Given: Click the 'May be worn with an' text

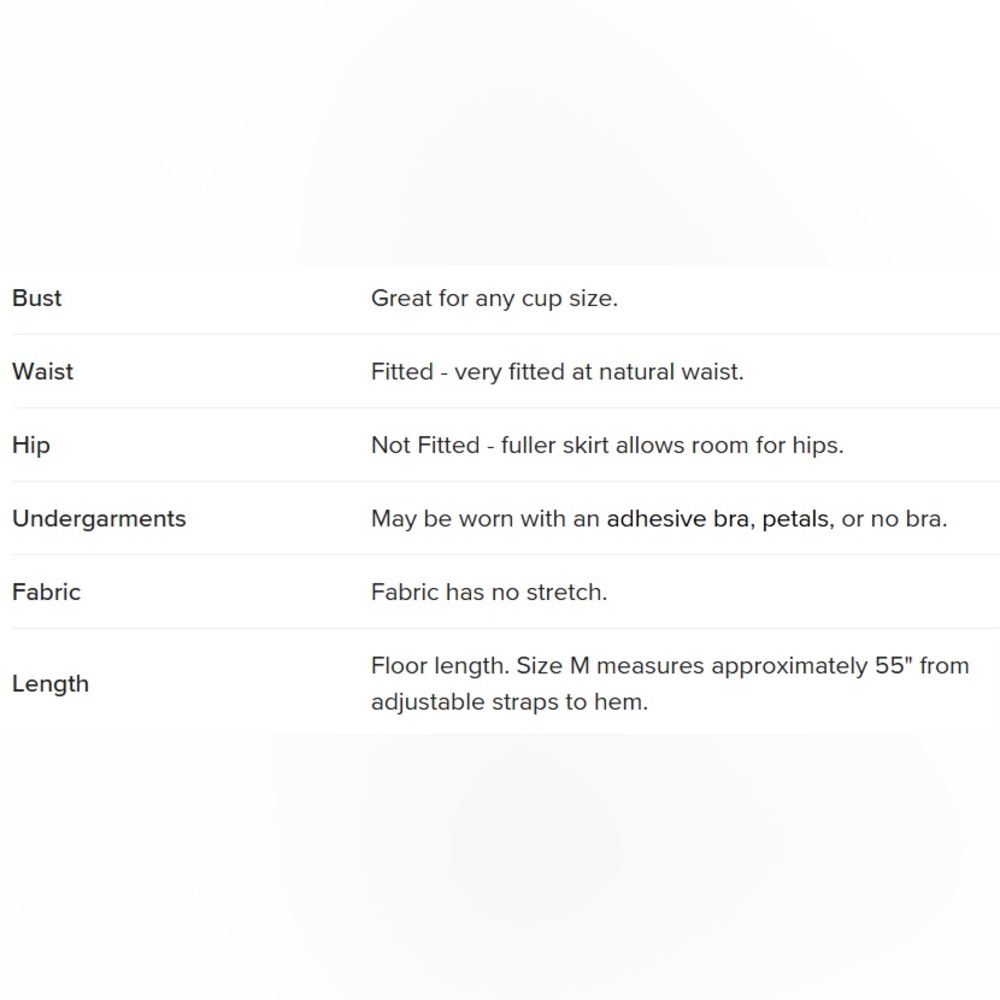Looking at the screenshot, I should [485, 519].
